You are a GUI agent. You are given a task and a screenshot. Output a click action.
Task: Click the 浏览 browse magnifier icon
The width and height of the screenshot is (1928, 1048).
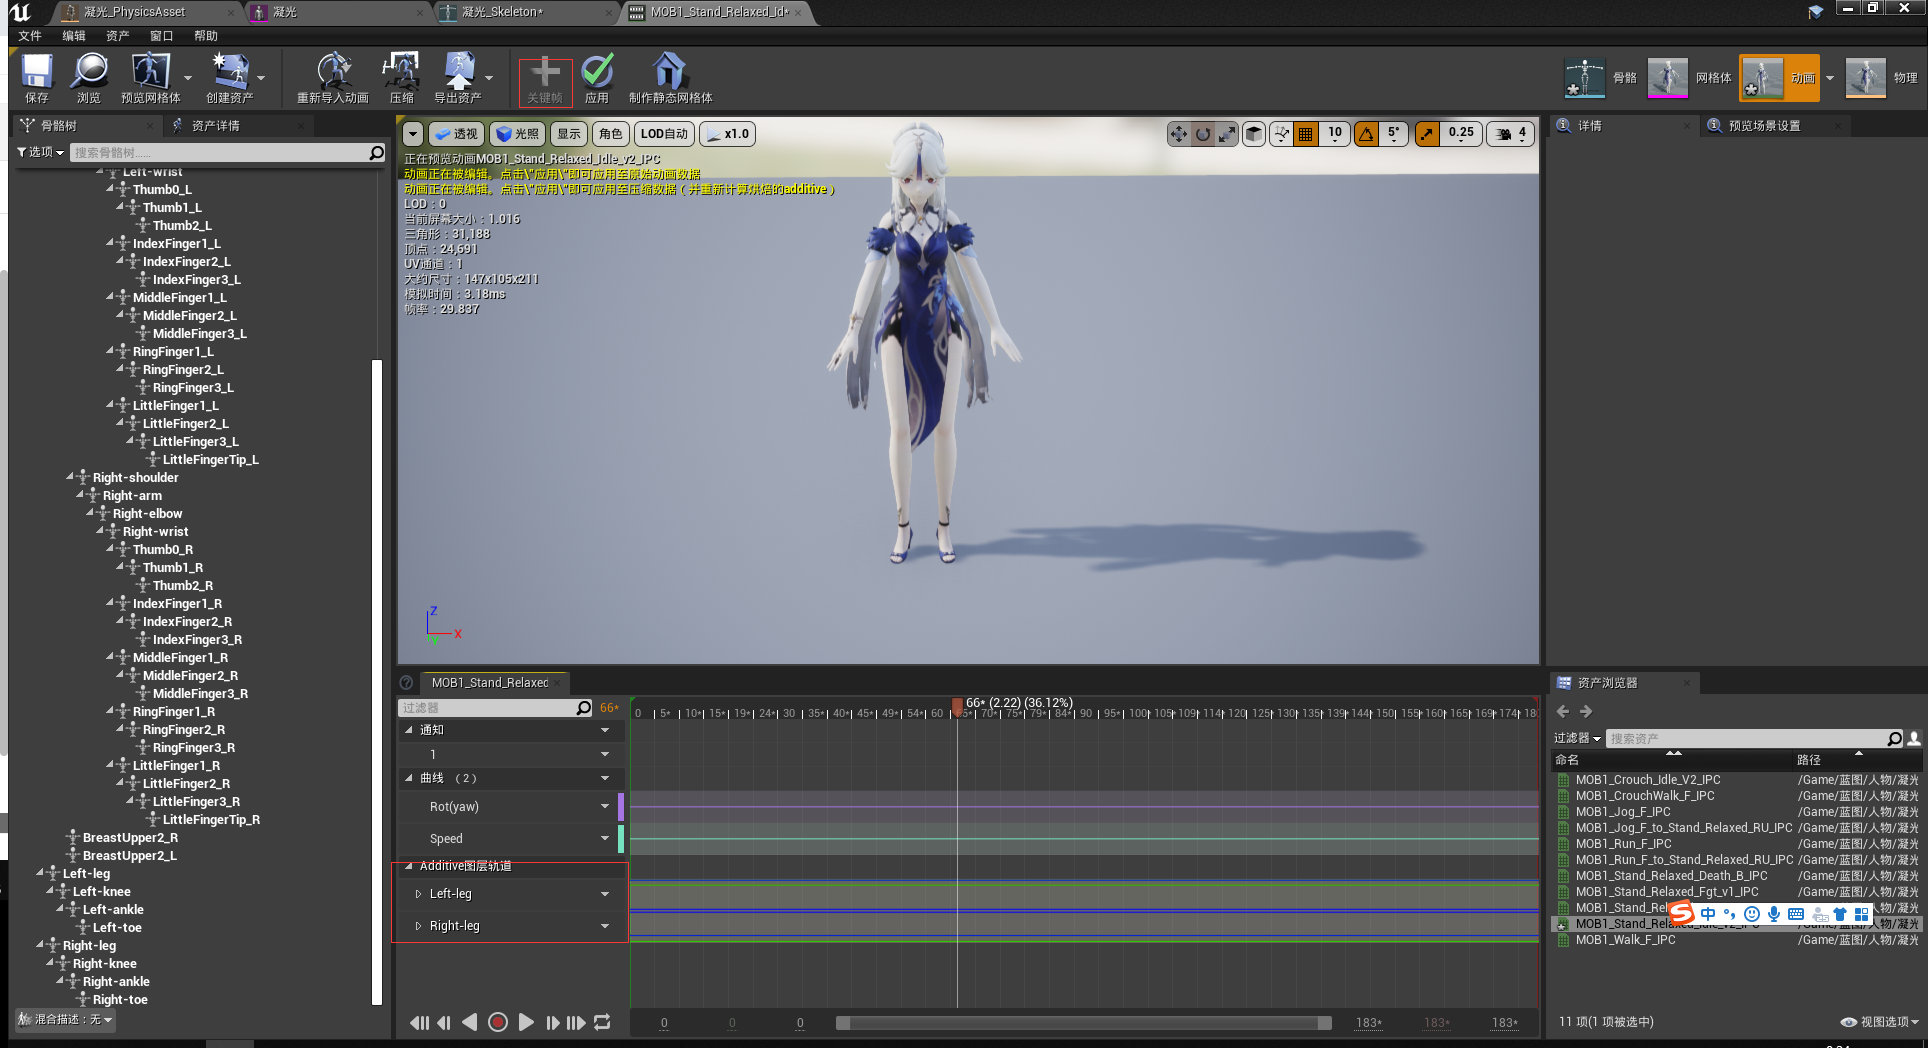coord(89,78)
